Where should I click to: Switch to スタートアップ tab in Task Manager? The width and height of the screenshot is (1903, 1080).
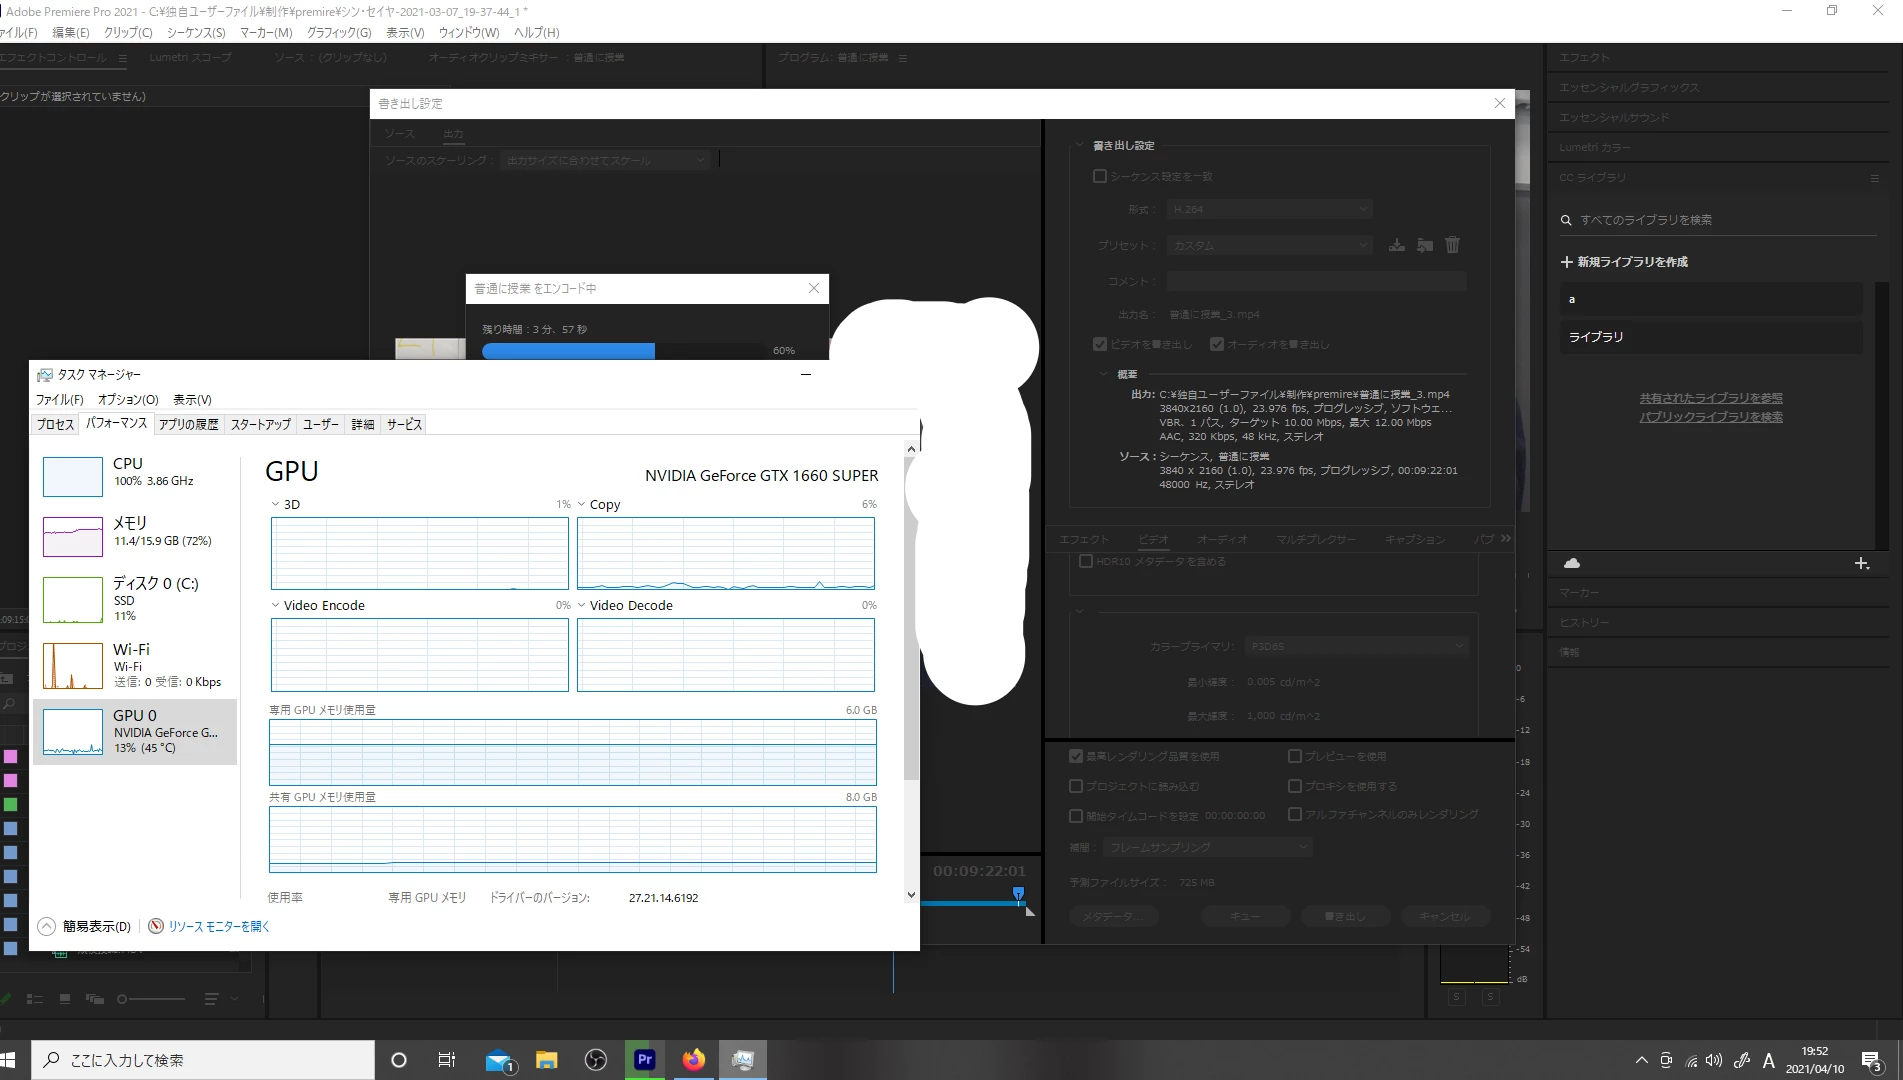pyautogui.click(x=260, y=424)
